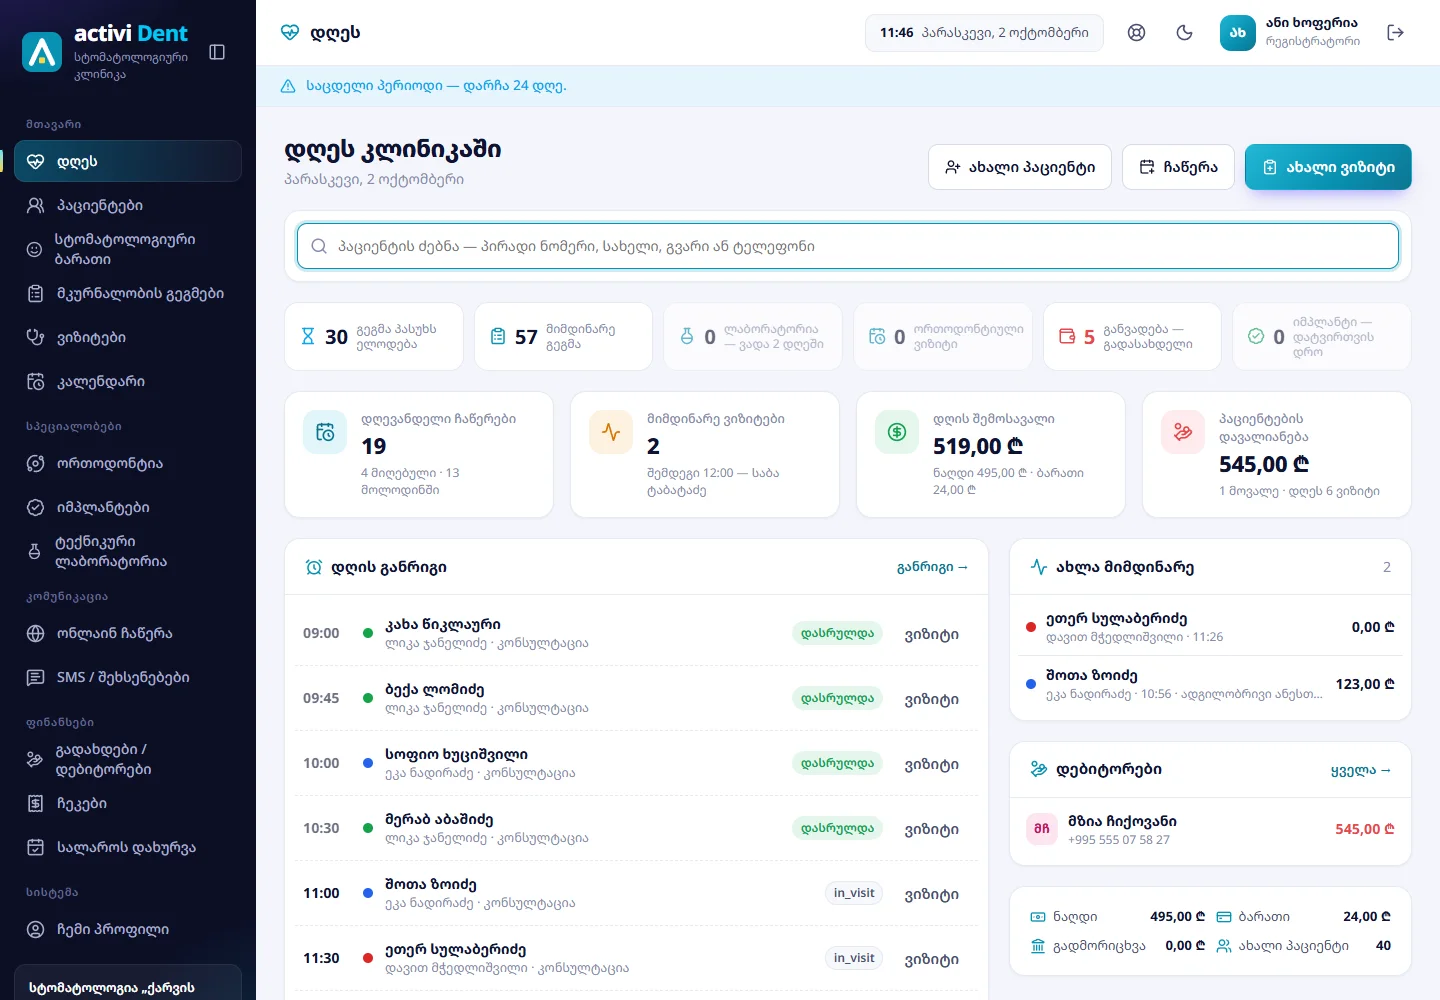
Task: Click the 'დღევანდელი ჩაწერები' calendar icon
Action: coord(325,432)
